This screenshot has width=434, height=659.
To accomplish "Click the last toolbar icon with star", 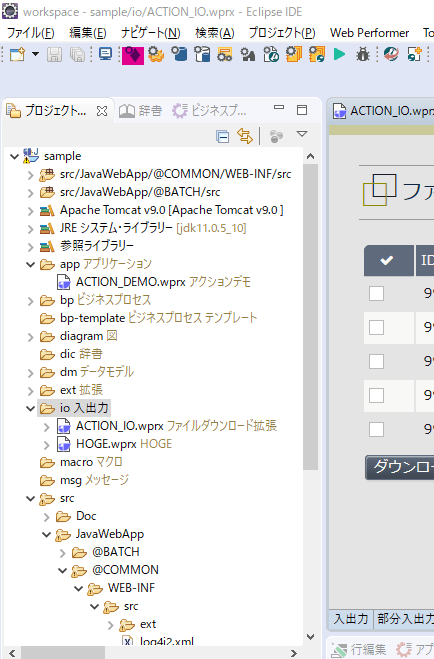I will pos(414,55).
